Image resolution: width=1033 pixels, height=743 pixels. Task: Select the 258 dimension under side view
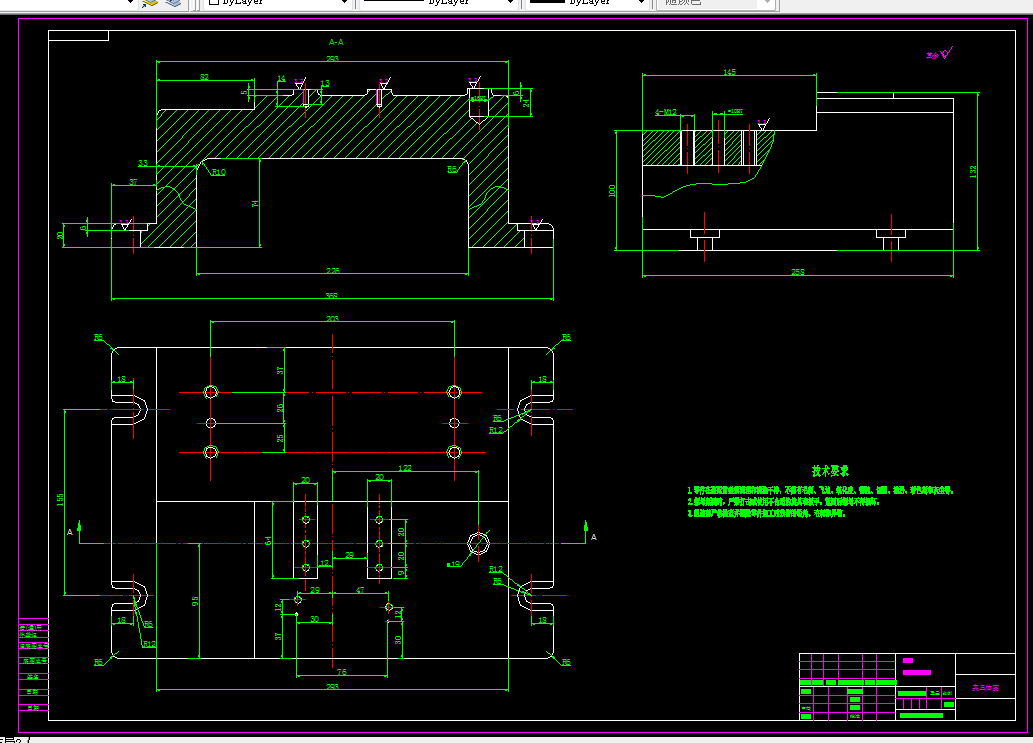pos(798,272)
